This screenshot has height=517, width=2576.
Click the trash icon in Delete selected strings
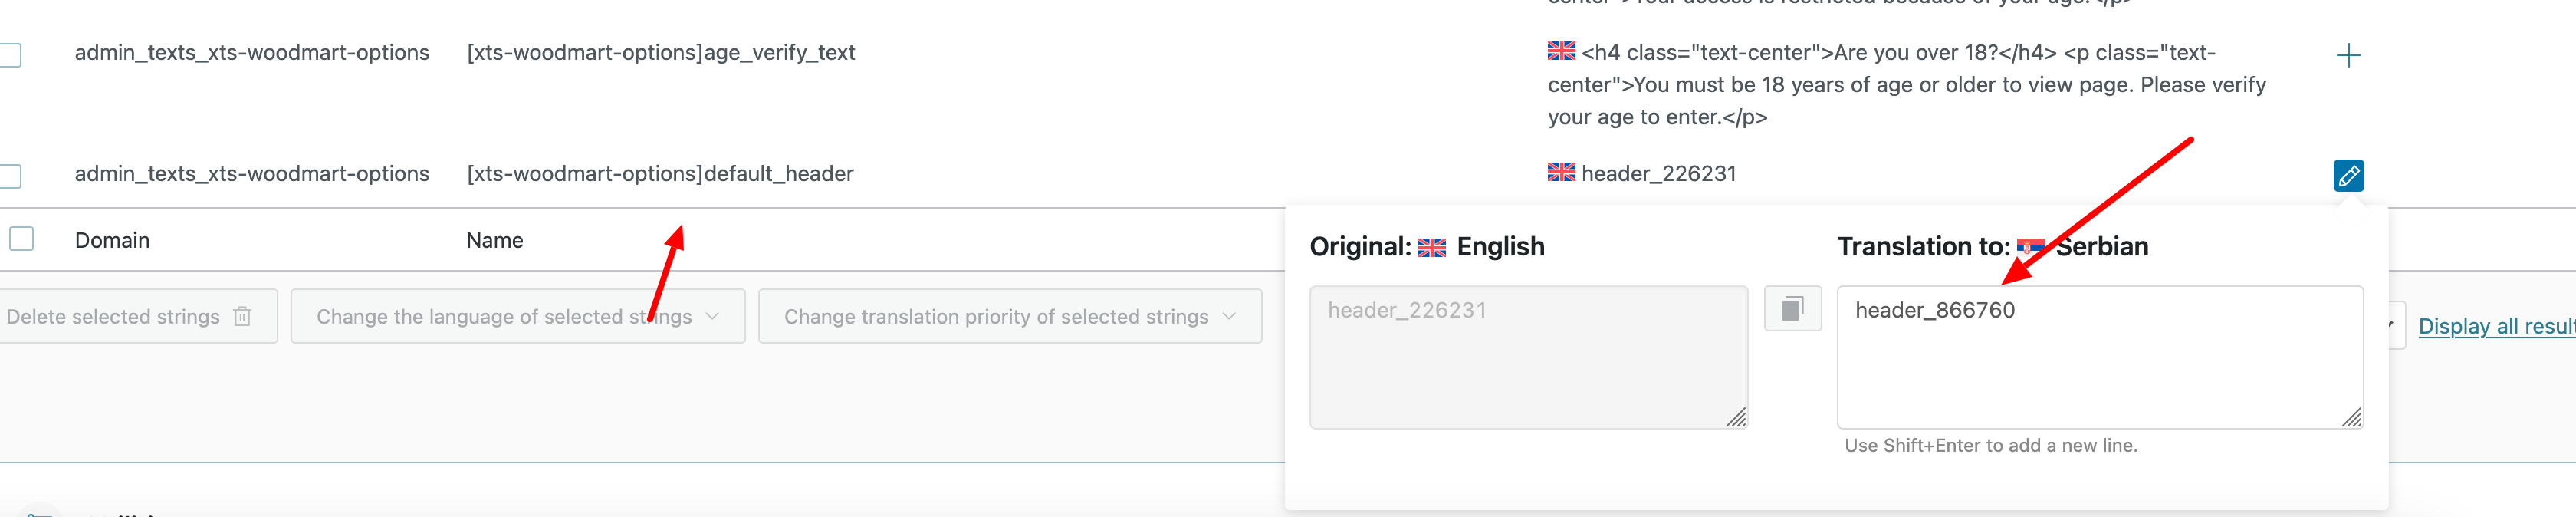point(242,317)
